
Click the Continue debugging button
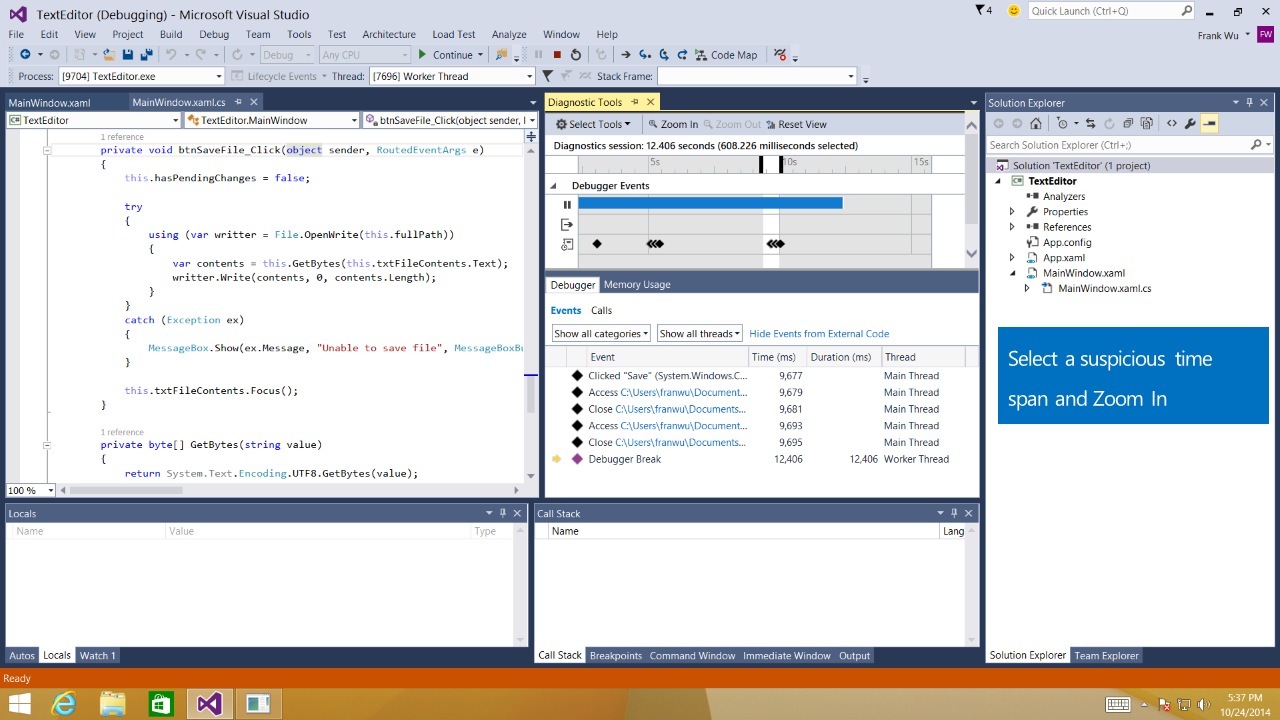[x=445, y=55]
